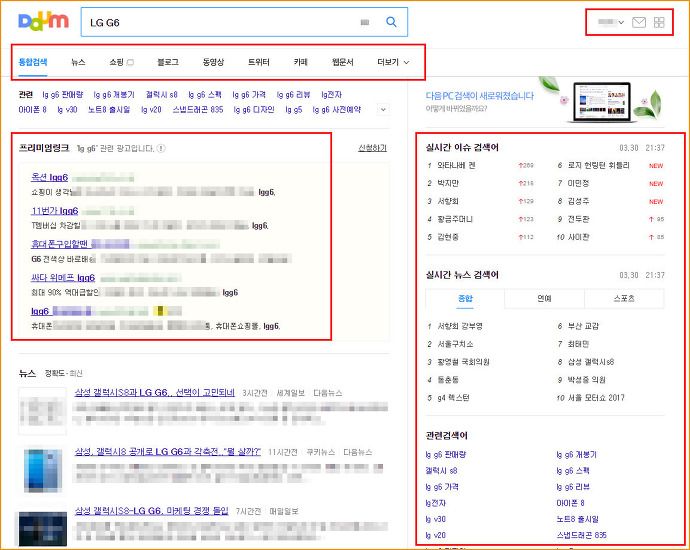This screenshot has width=690, height=550.
Task: Click news keyword 서울구치소
Action: coord(455,344)
